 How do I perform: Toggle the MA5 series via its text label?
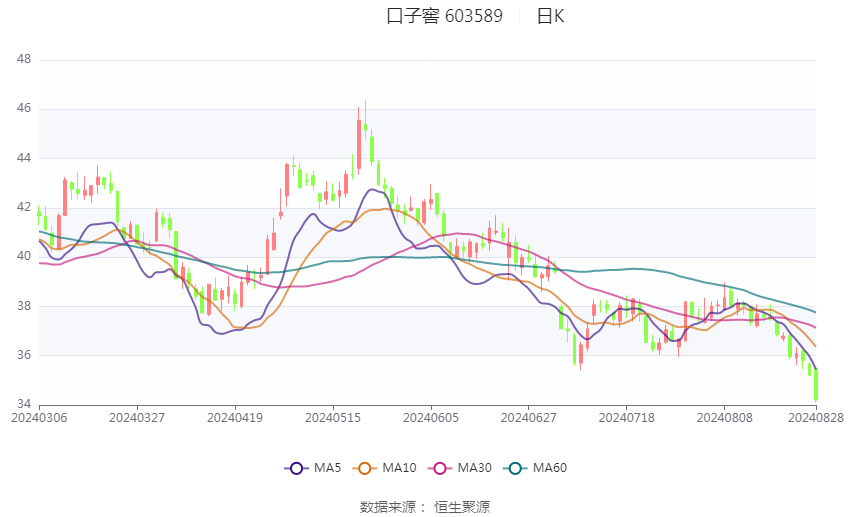pyautogui.click(x=328, y=468)
